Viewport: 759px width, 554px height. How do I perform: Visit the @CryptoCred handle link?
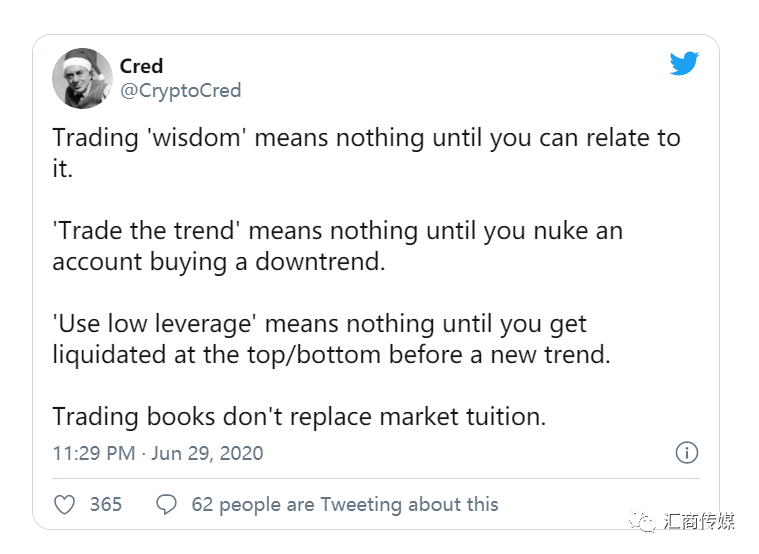click(180, 91)
